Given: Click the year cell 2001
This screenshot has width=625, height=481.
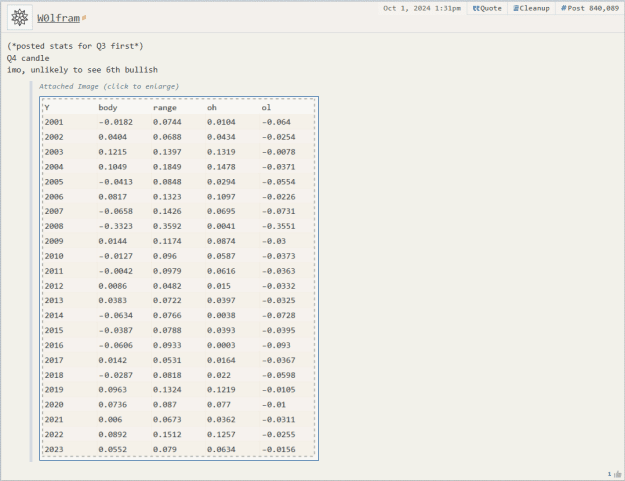Looking at the screenshot, I should click(54, 122).
